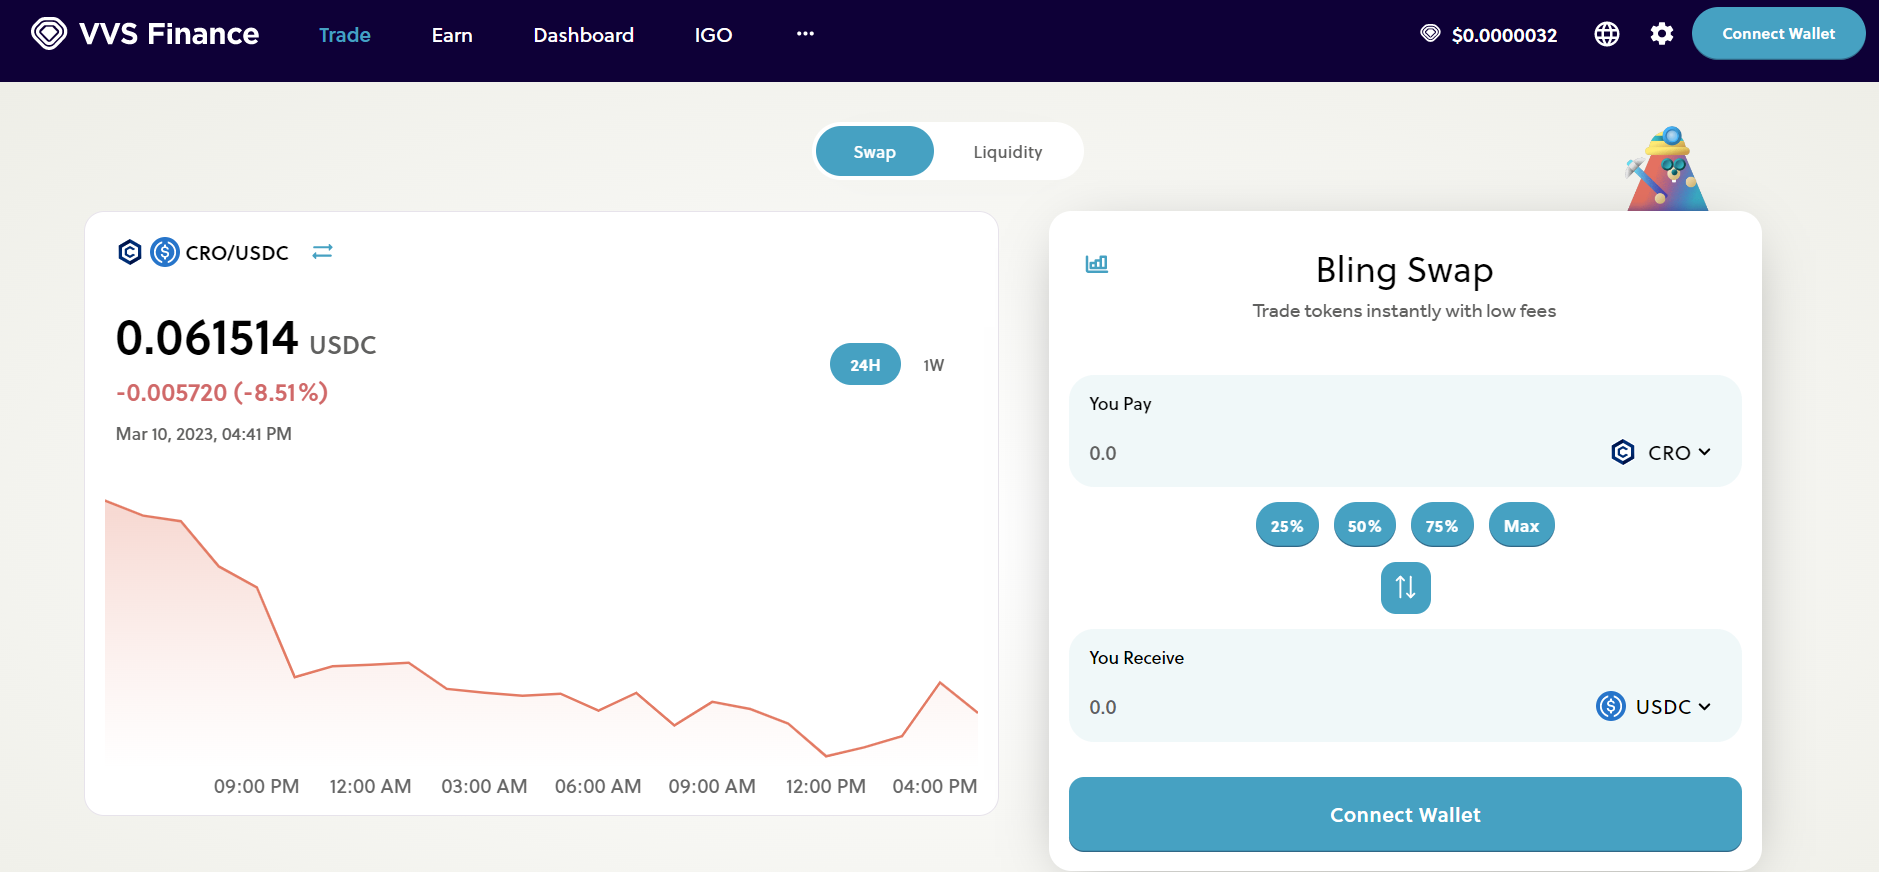Open the settings gear icon
The width and height of the screenshot is (1879, 872).
(x=1662, y=34)
